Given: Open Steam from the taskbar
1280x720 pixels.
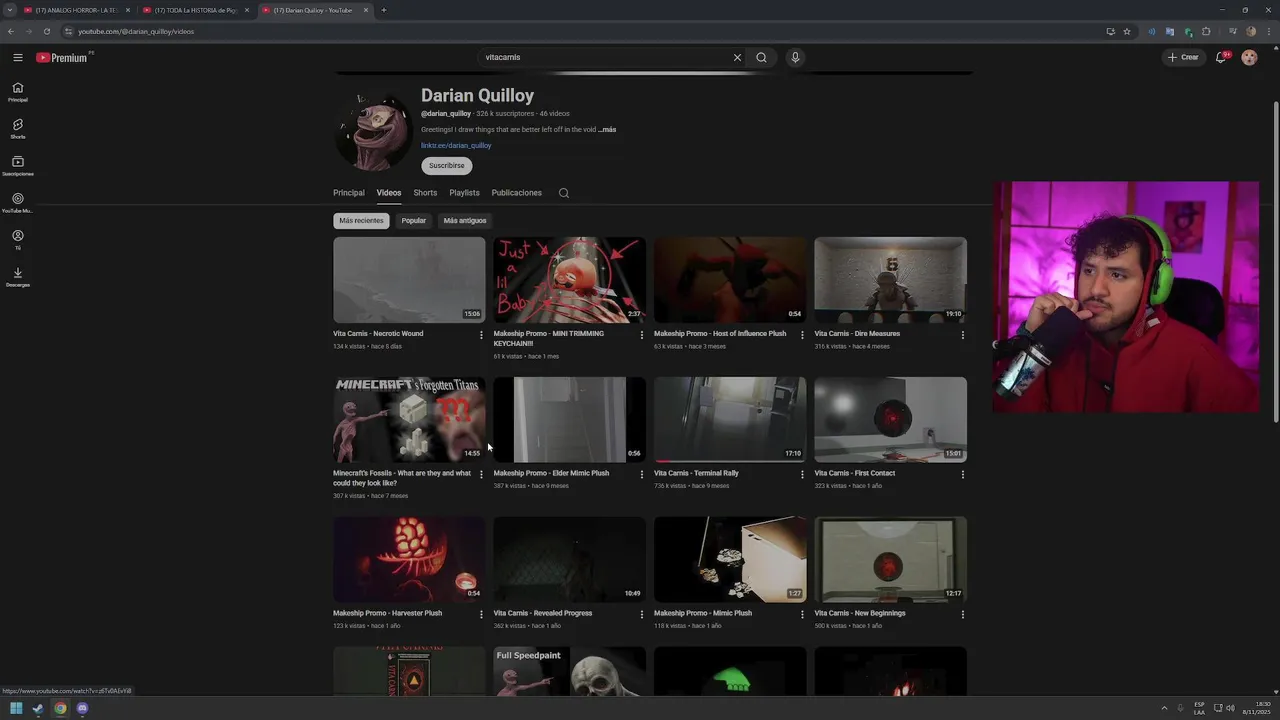Looking at the screenshot, I should coord(38,708).
